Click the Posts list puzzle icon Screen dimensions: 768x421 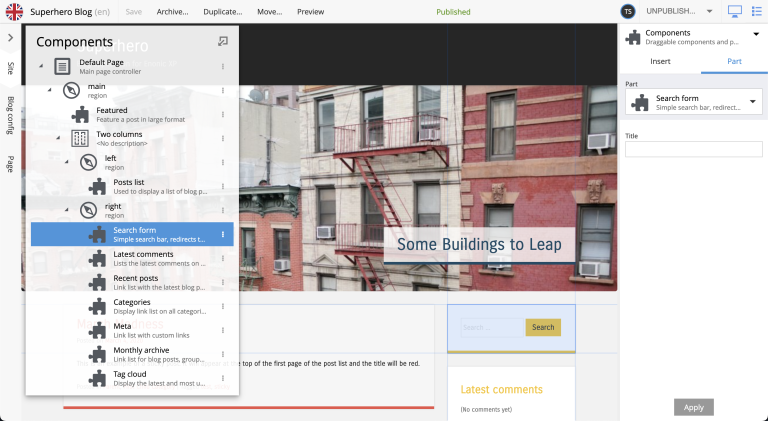(x=97, y=187)
